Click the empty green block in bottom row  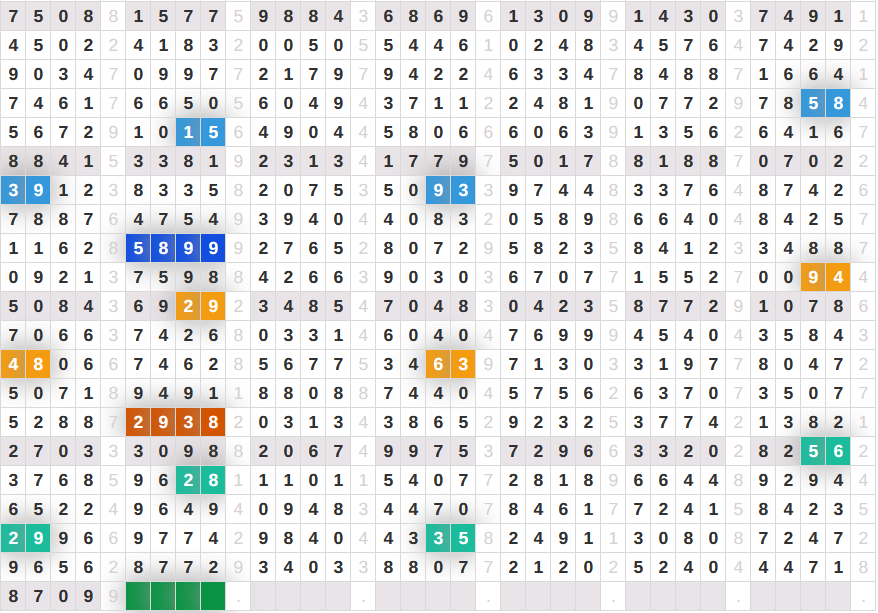coord(175,596)
